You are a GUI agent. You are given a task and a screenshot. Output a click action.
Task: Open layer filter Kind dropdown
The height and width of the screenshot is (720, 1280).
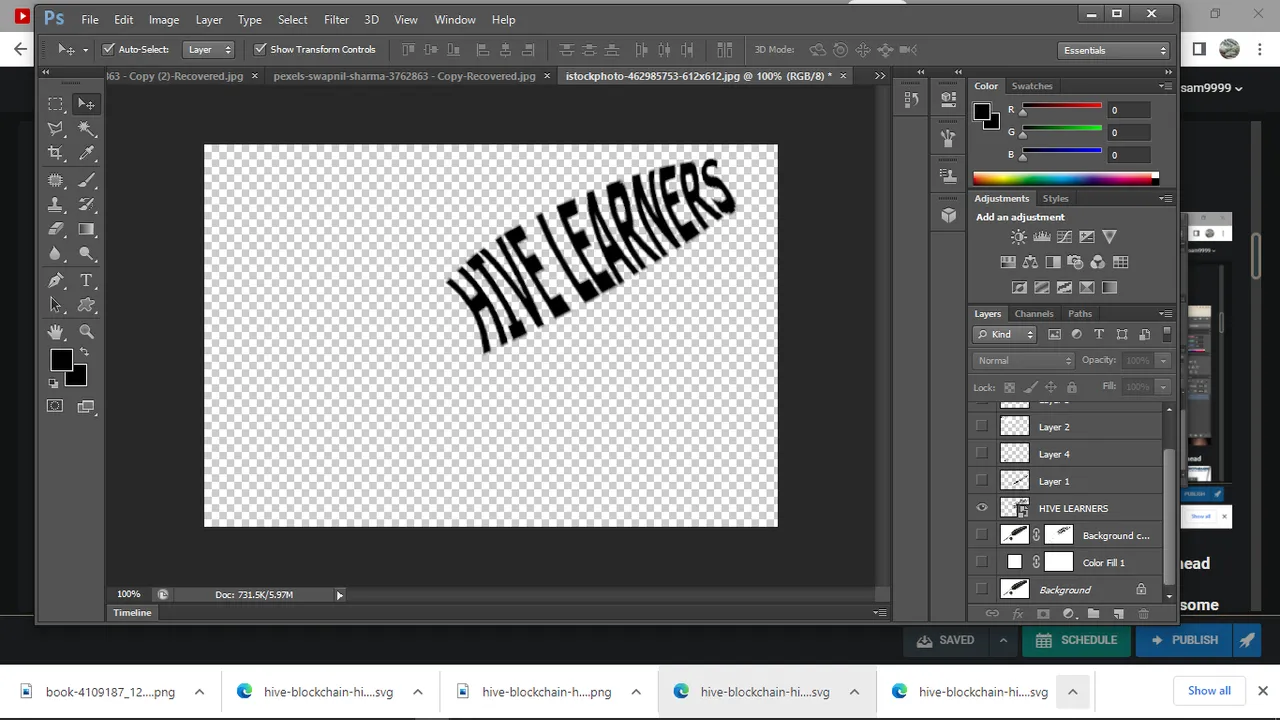[1006, 334]
